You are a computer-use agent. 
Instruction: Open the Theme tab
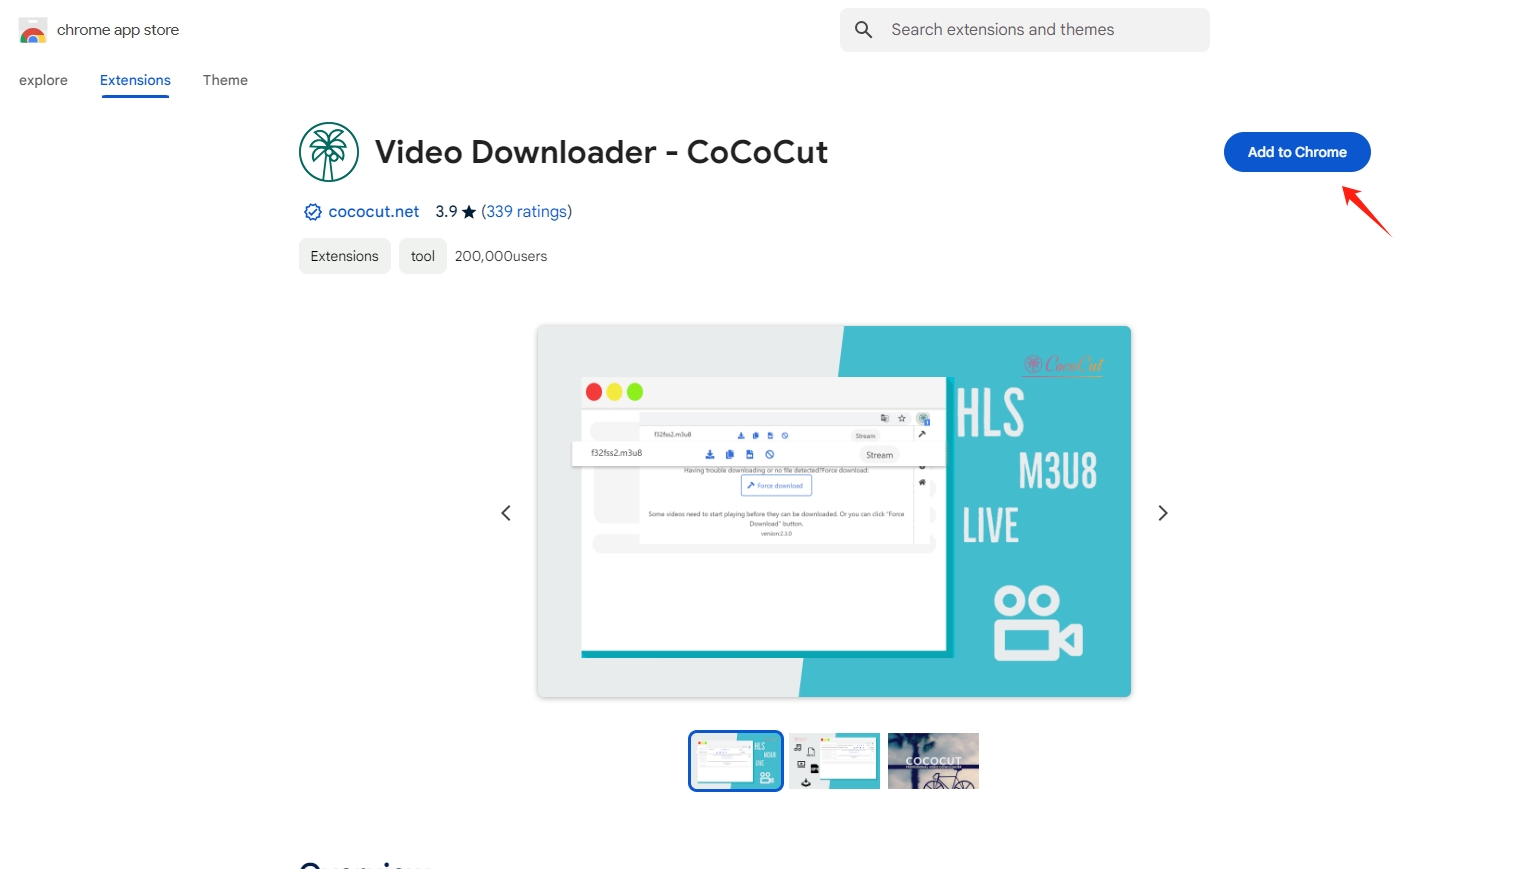(225, 80)
